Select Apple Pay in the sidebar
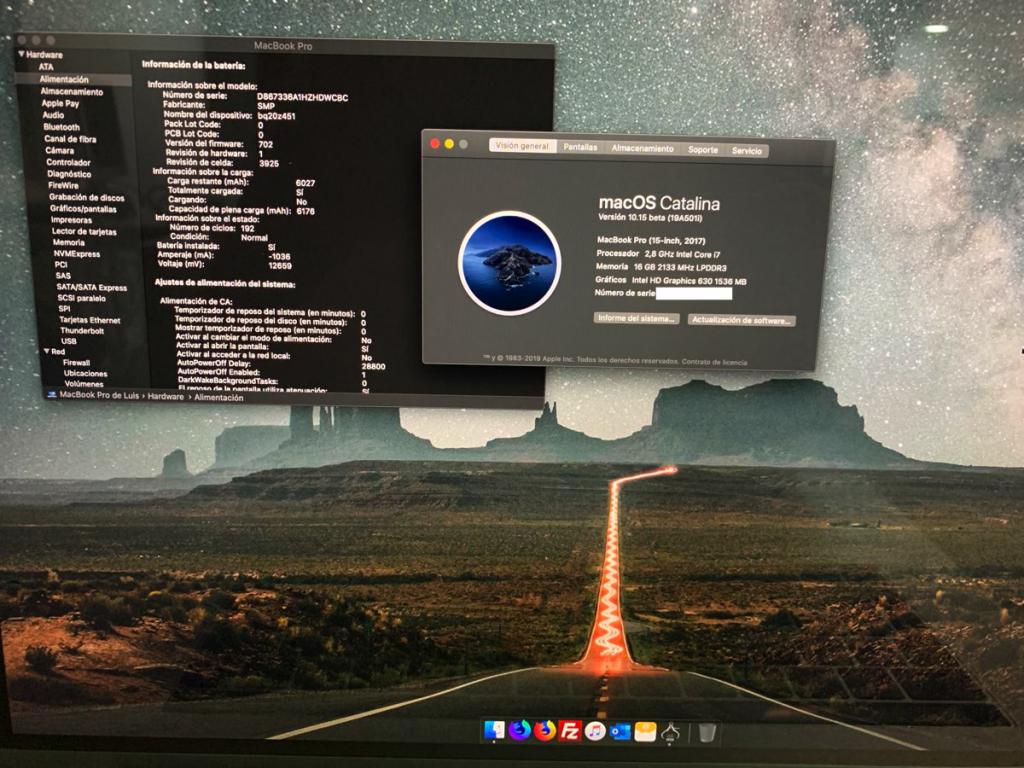This screenshot has width=1024, height=768. click(60, 103)
